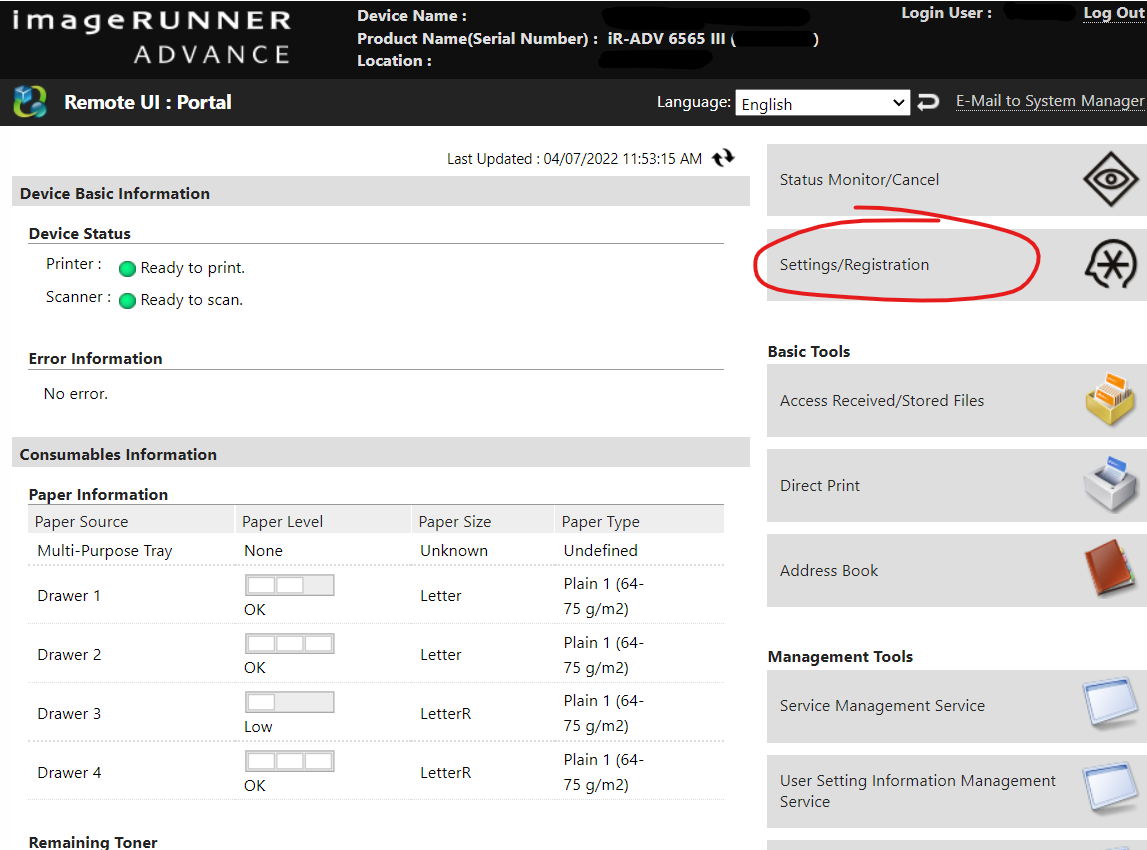Viewport: 1147px width, 850px height.
Task: Click E-Mail to System Manager link
Action: (1049, 101)
